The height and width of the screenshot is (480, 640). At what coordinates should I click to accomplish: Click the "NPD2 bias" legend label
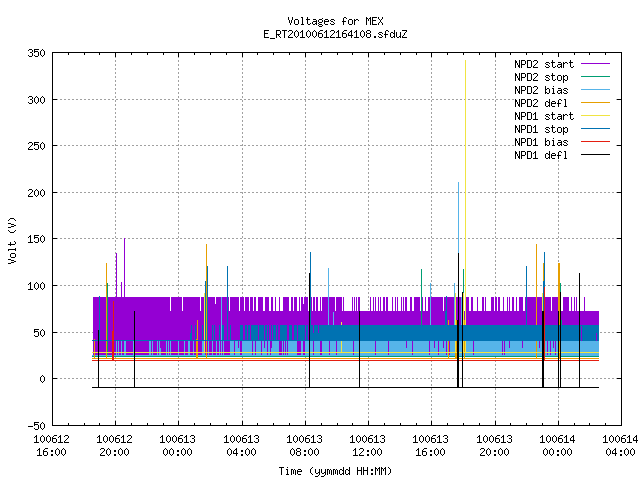point(541,90)
